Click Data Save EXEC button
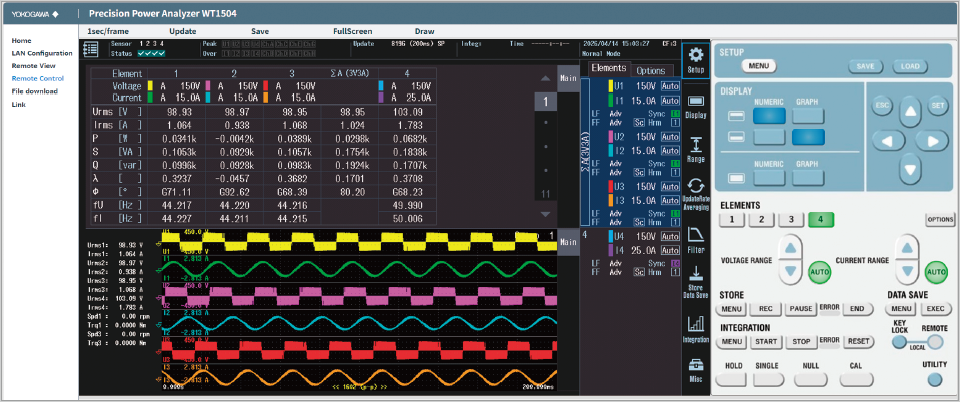 (934, 309)
